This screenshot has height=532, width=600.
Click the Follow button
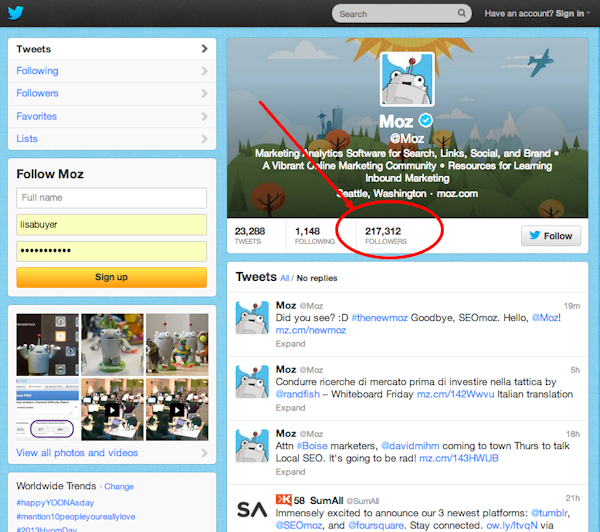point(551,236)
